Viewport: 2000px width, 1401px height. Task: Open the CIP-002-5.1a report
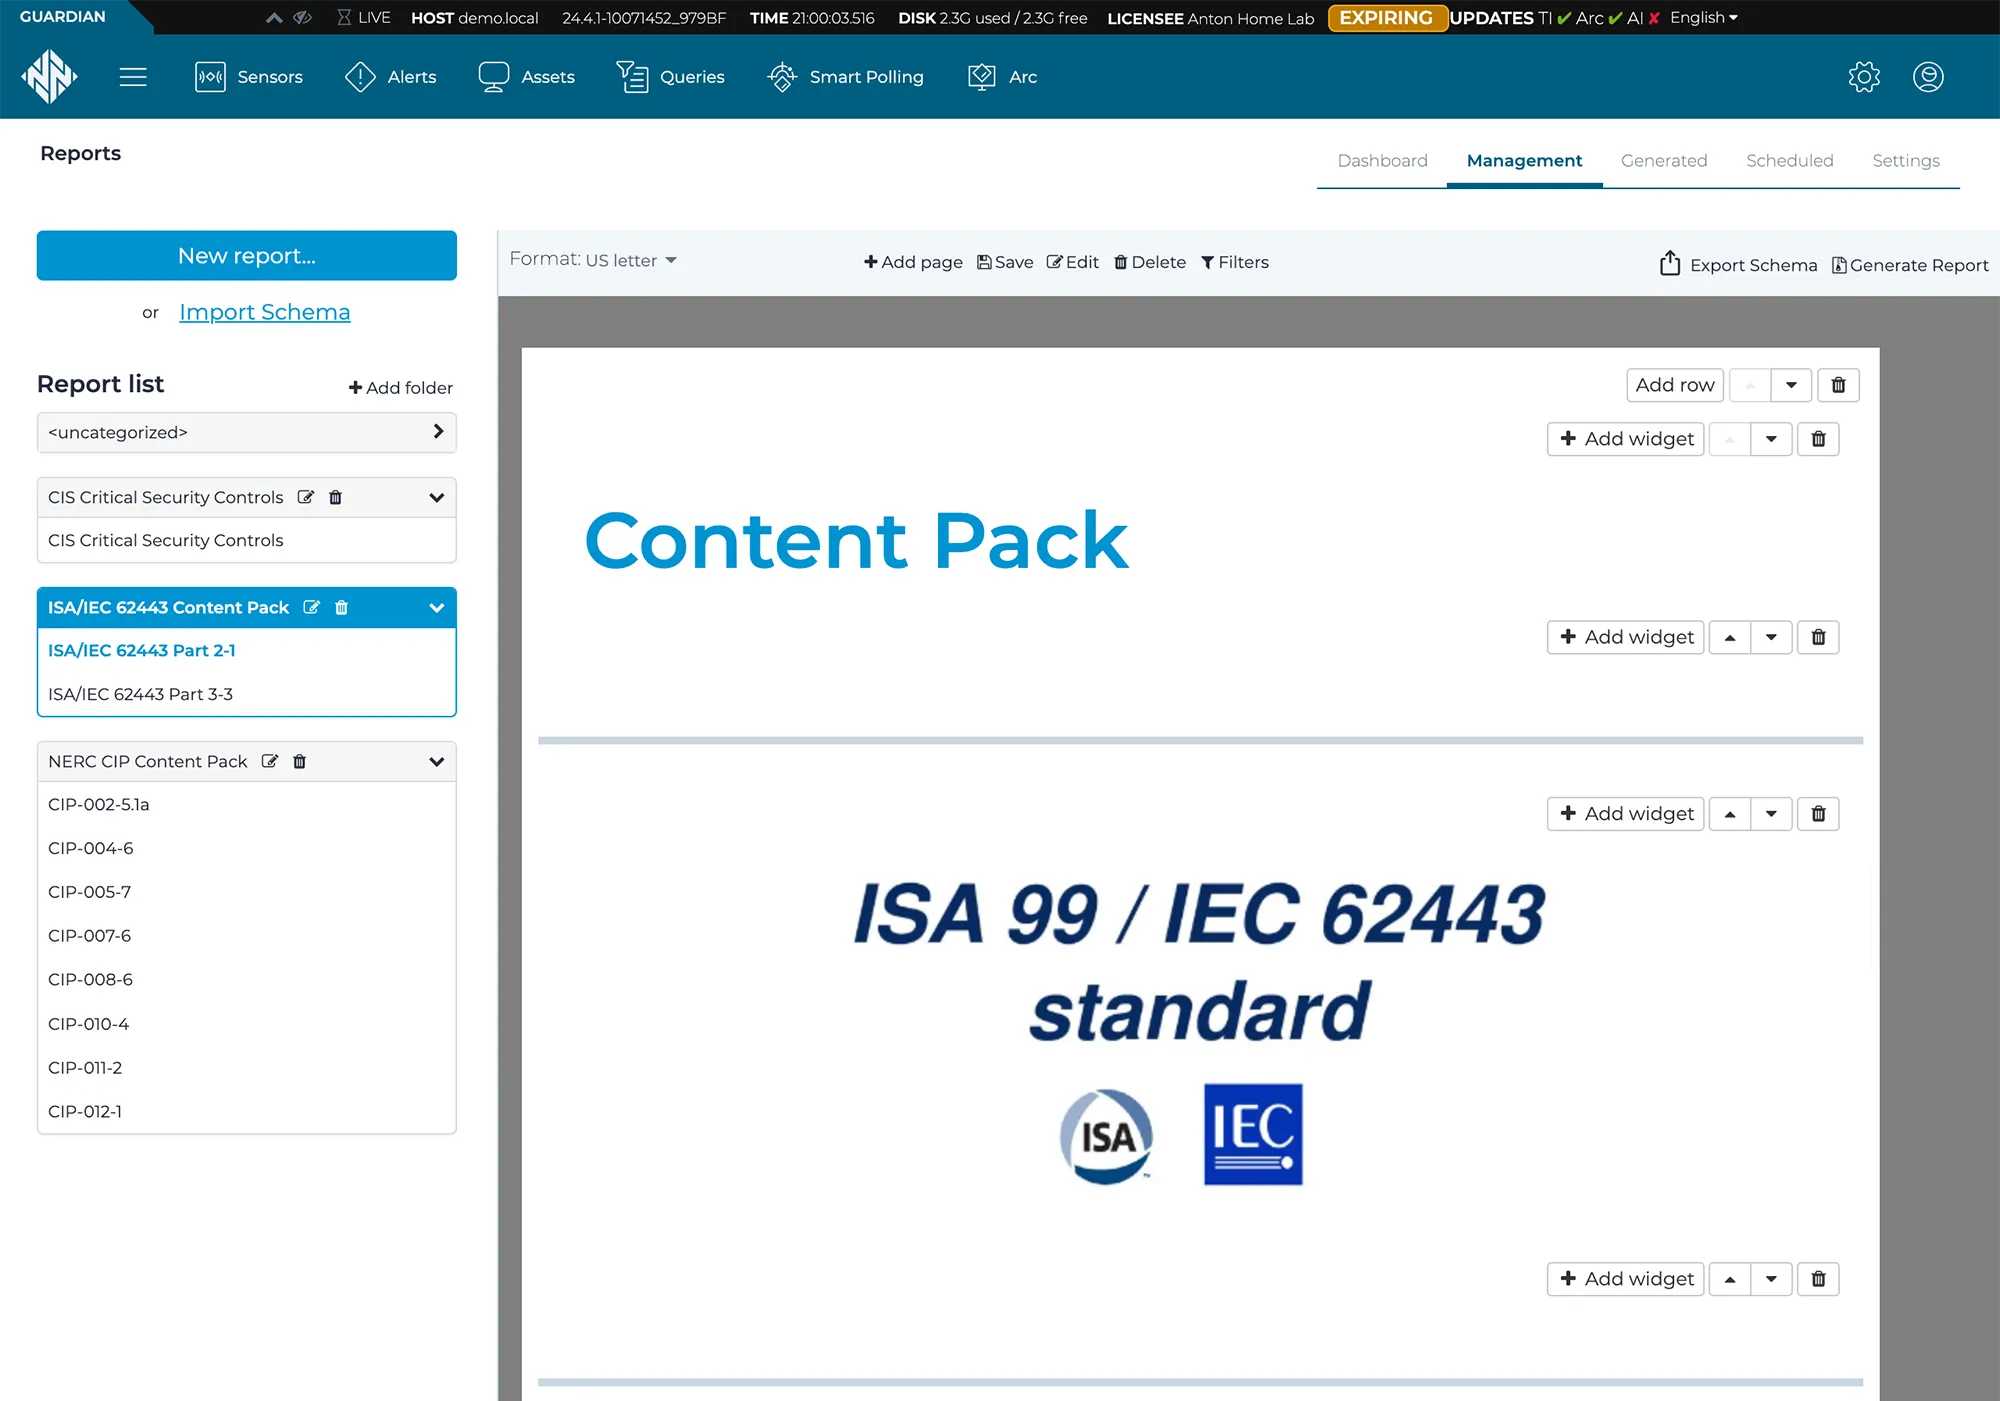tap(246, 804)
